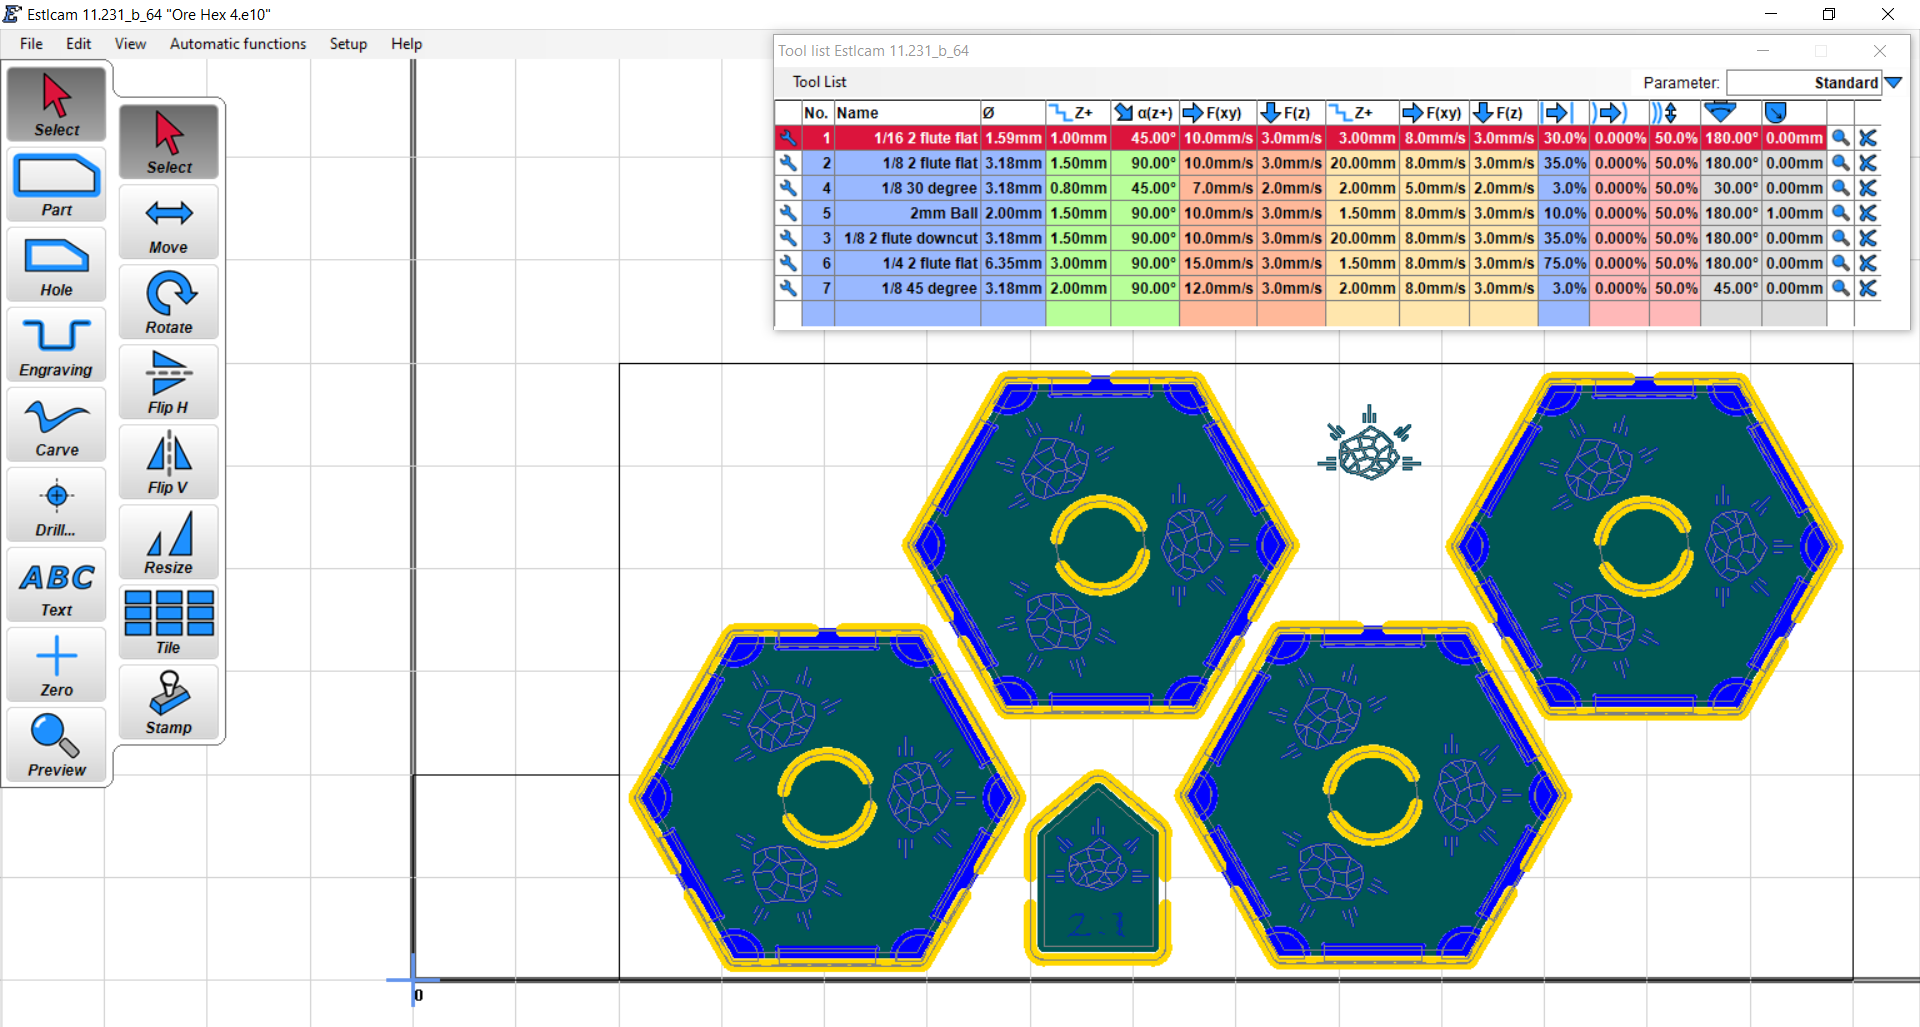Open the Setup menu
1920x1027 pixels.
(348, 44)
